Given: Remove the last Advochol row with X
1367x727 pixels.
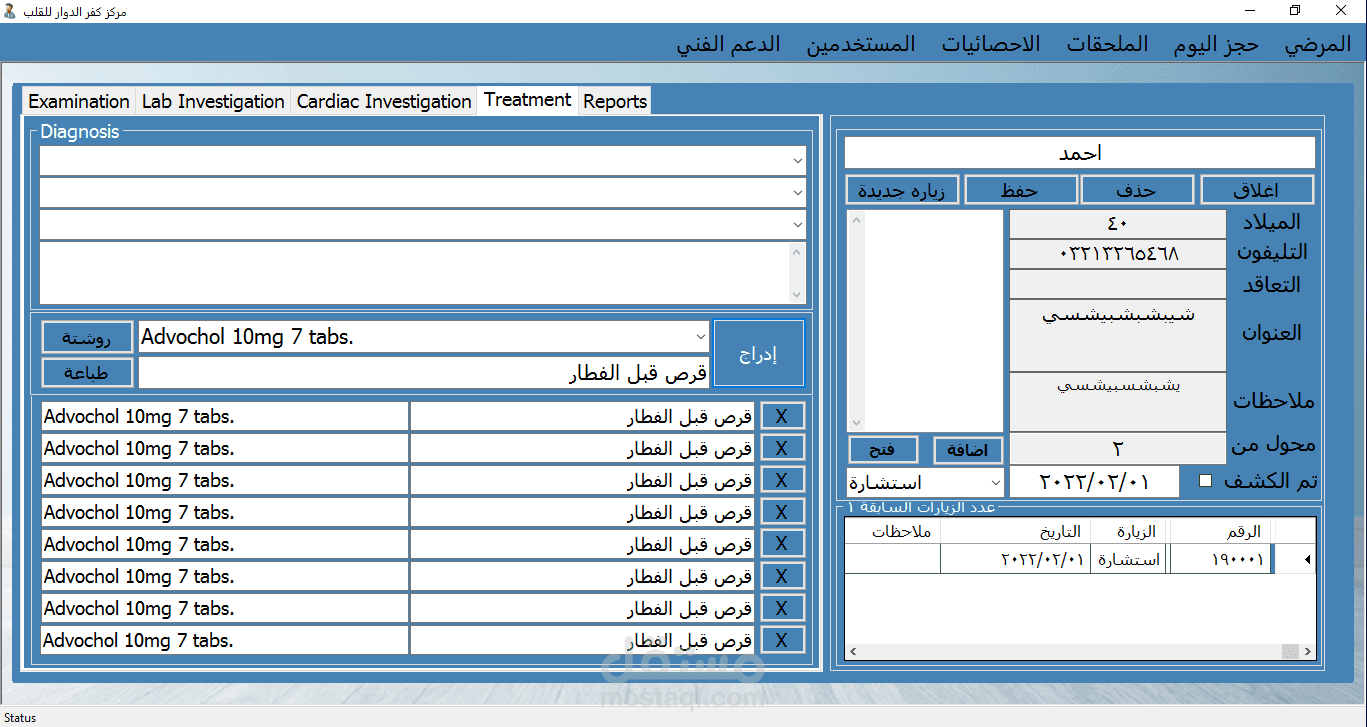Looking at the screenshot, I should 782,640.
